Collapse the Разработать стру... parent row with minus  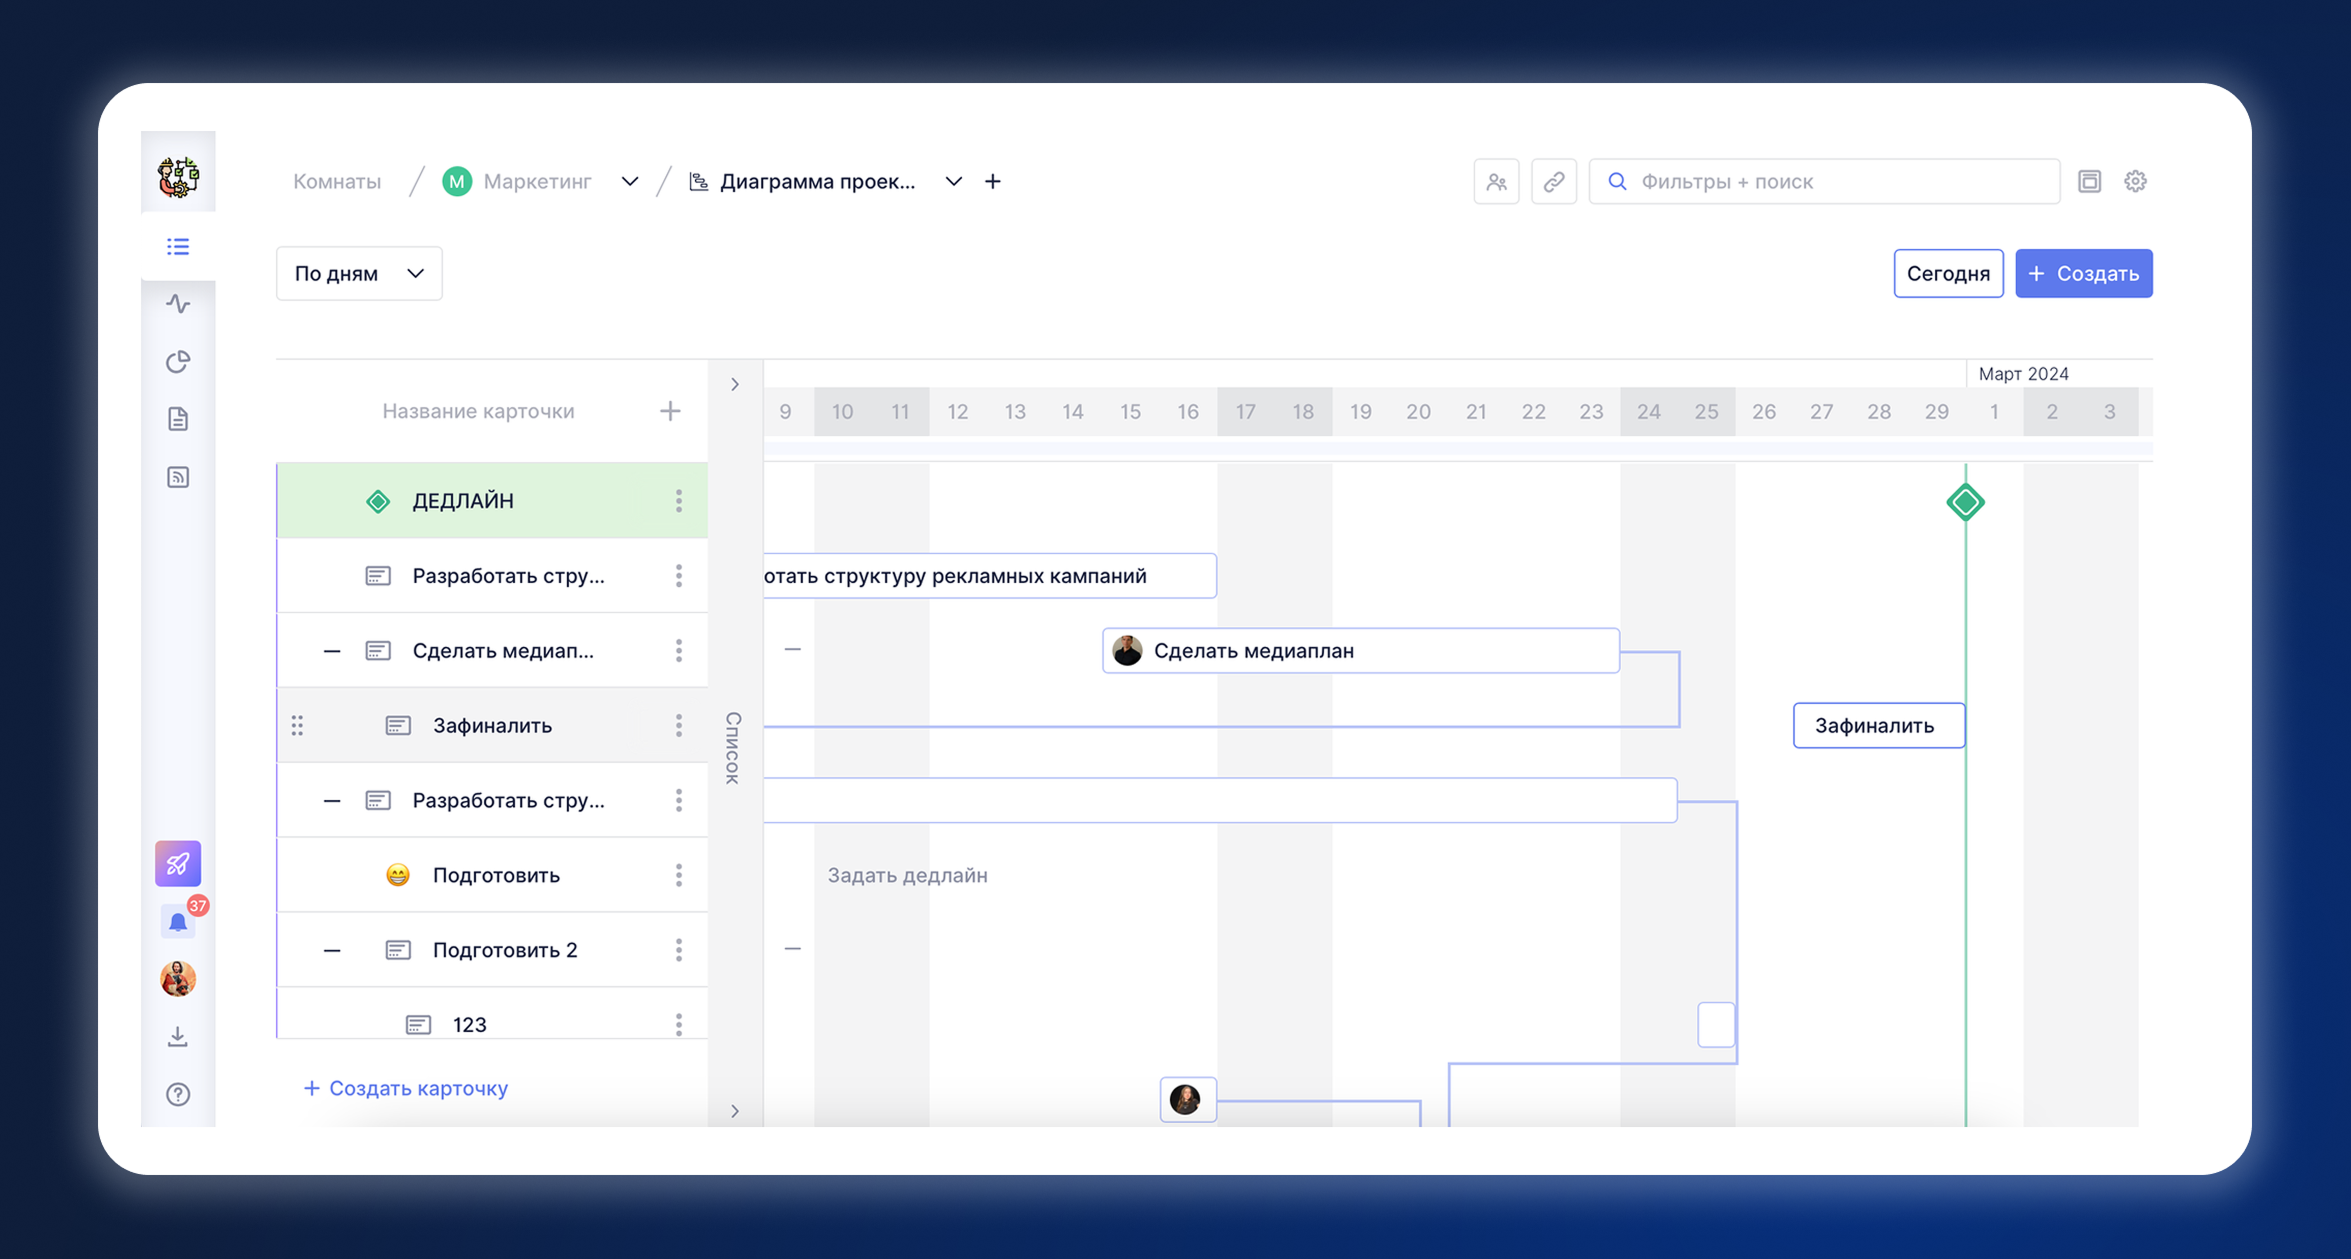coord(332,801)
